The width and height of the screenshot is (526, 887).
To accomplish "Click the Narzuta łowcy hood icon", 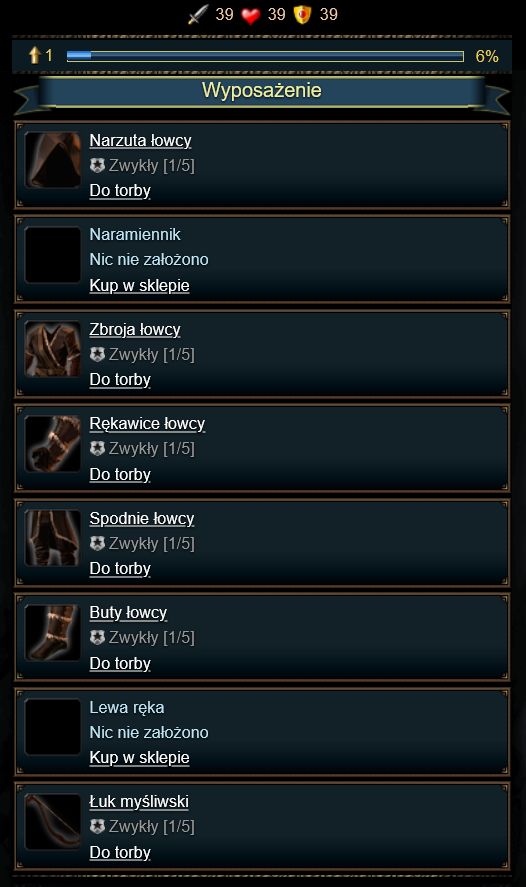I will click(x=53, y=160).
